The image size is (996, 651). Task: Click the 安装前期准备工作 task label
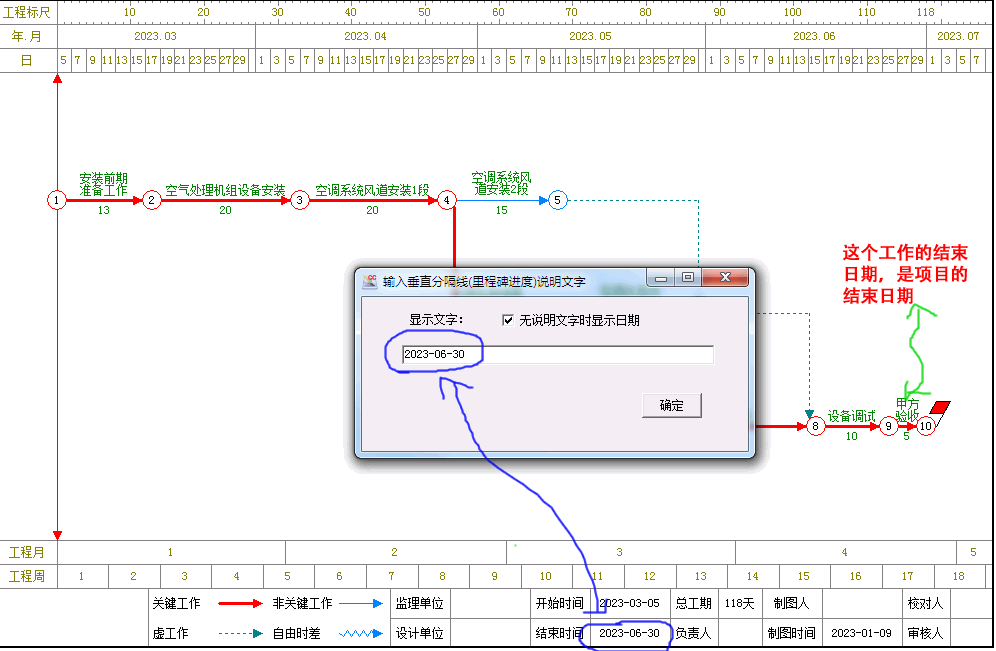coord(104,184)
